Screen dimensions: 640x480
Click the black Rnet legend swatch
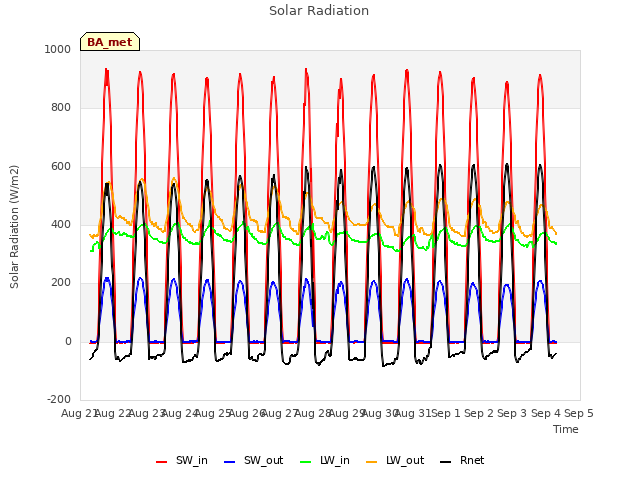(x=446, y=462)
